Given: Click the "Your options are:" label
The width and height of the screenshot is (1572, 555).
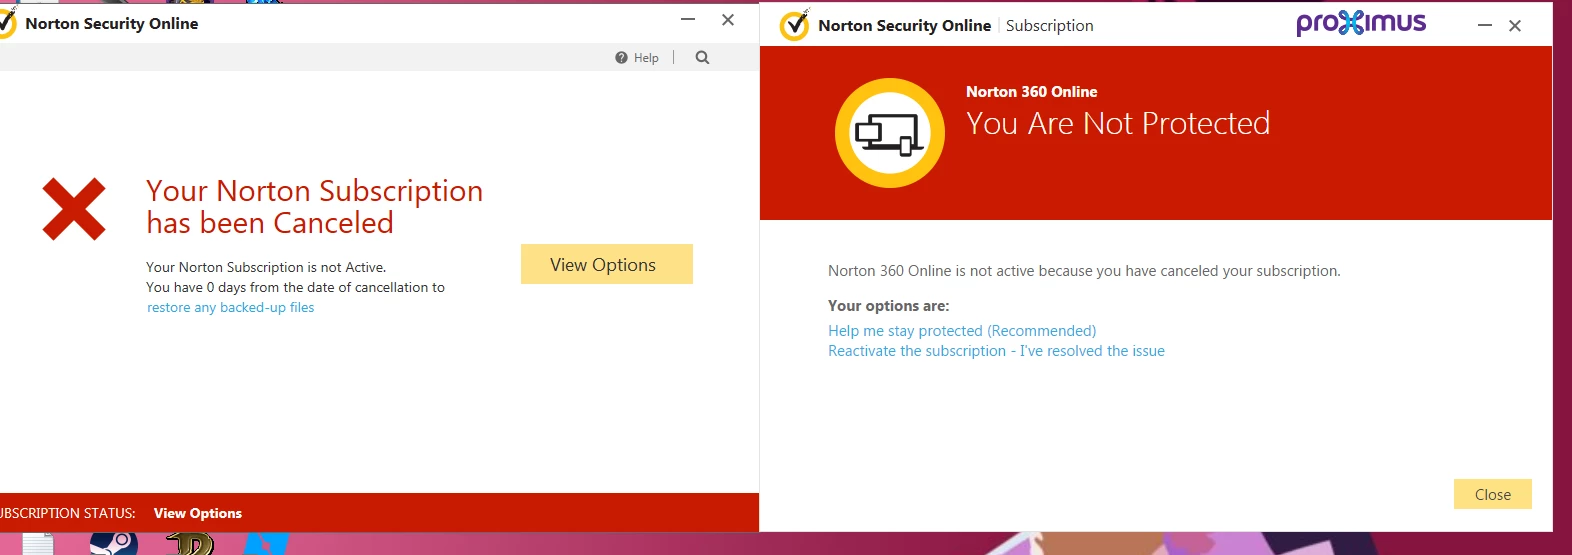Looking at the screenshot, I should (x=888, y=306).
